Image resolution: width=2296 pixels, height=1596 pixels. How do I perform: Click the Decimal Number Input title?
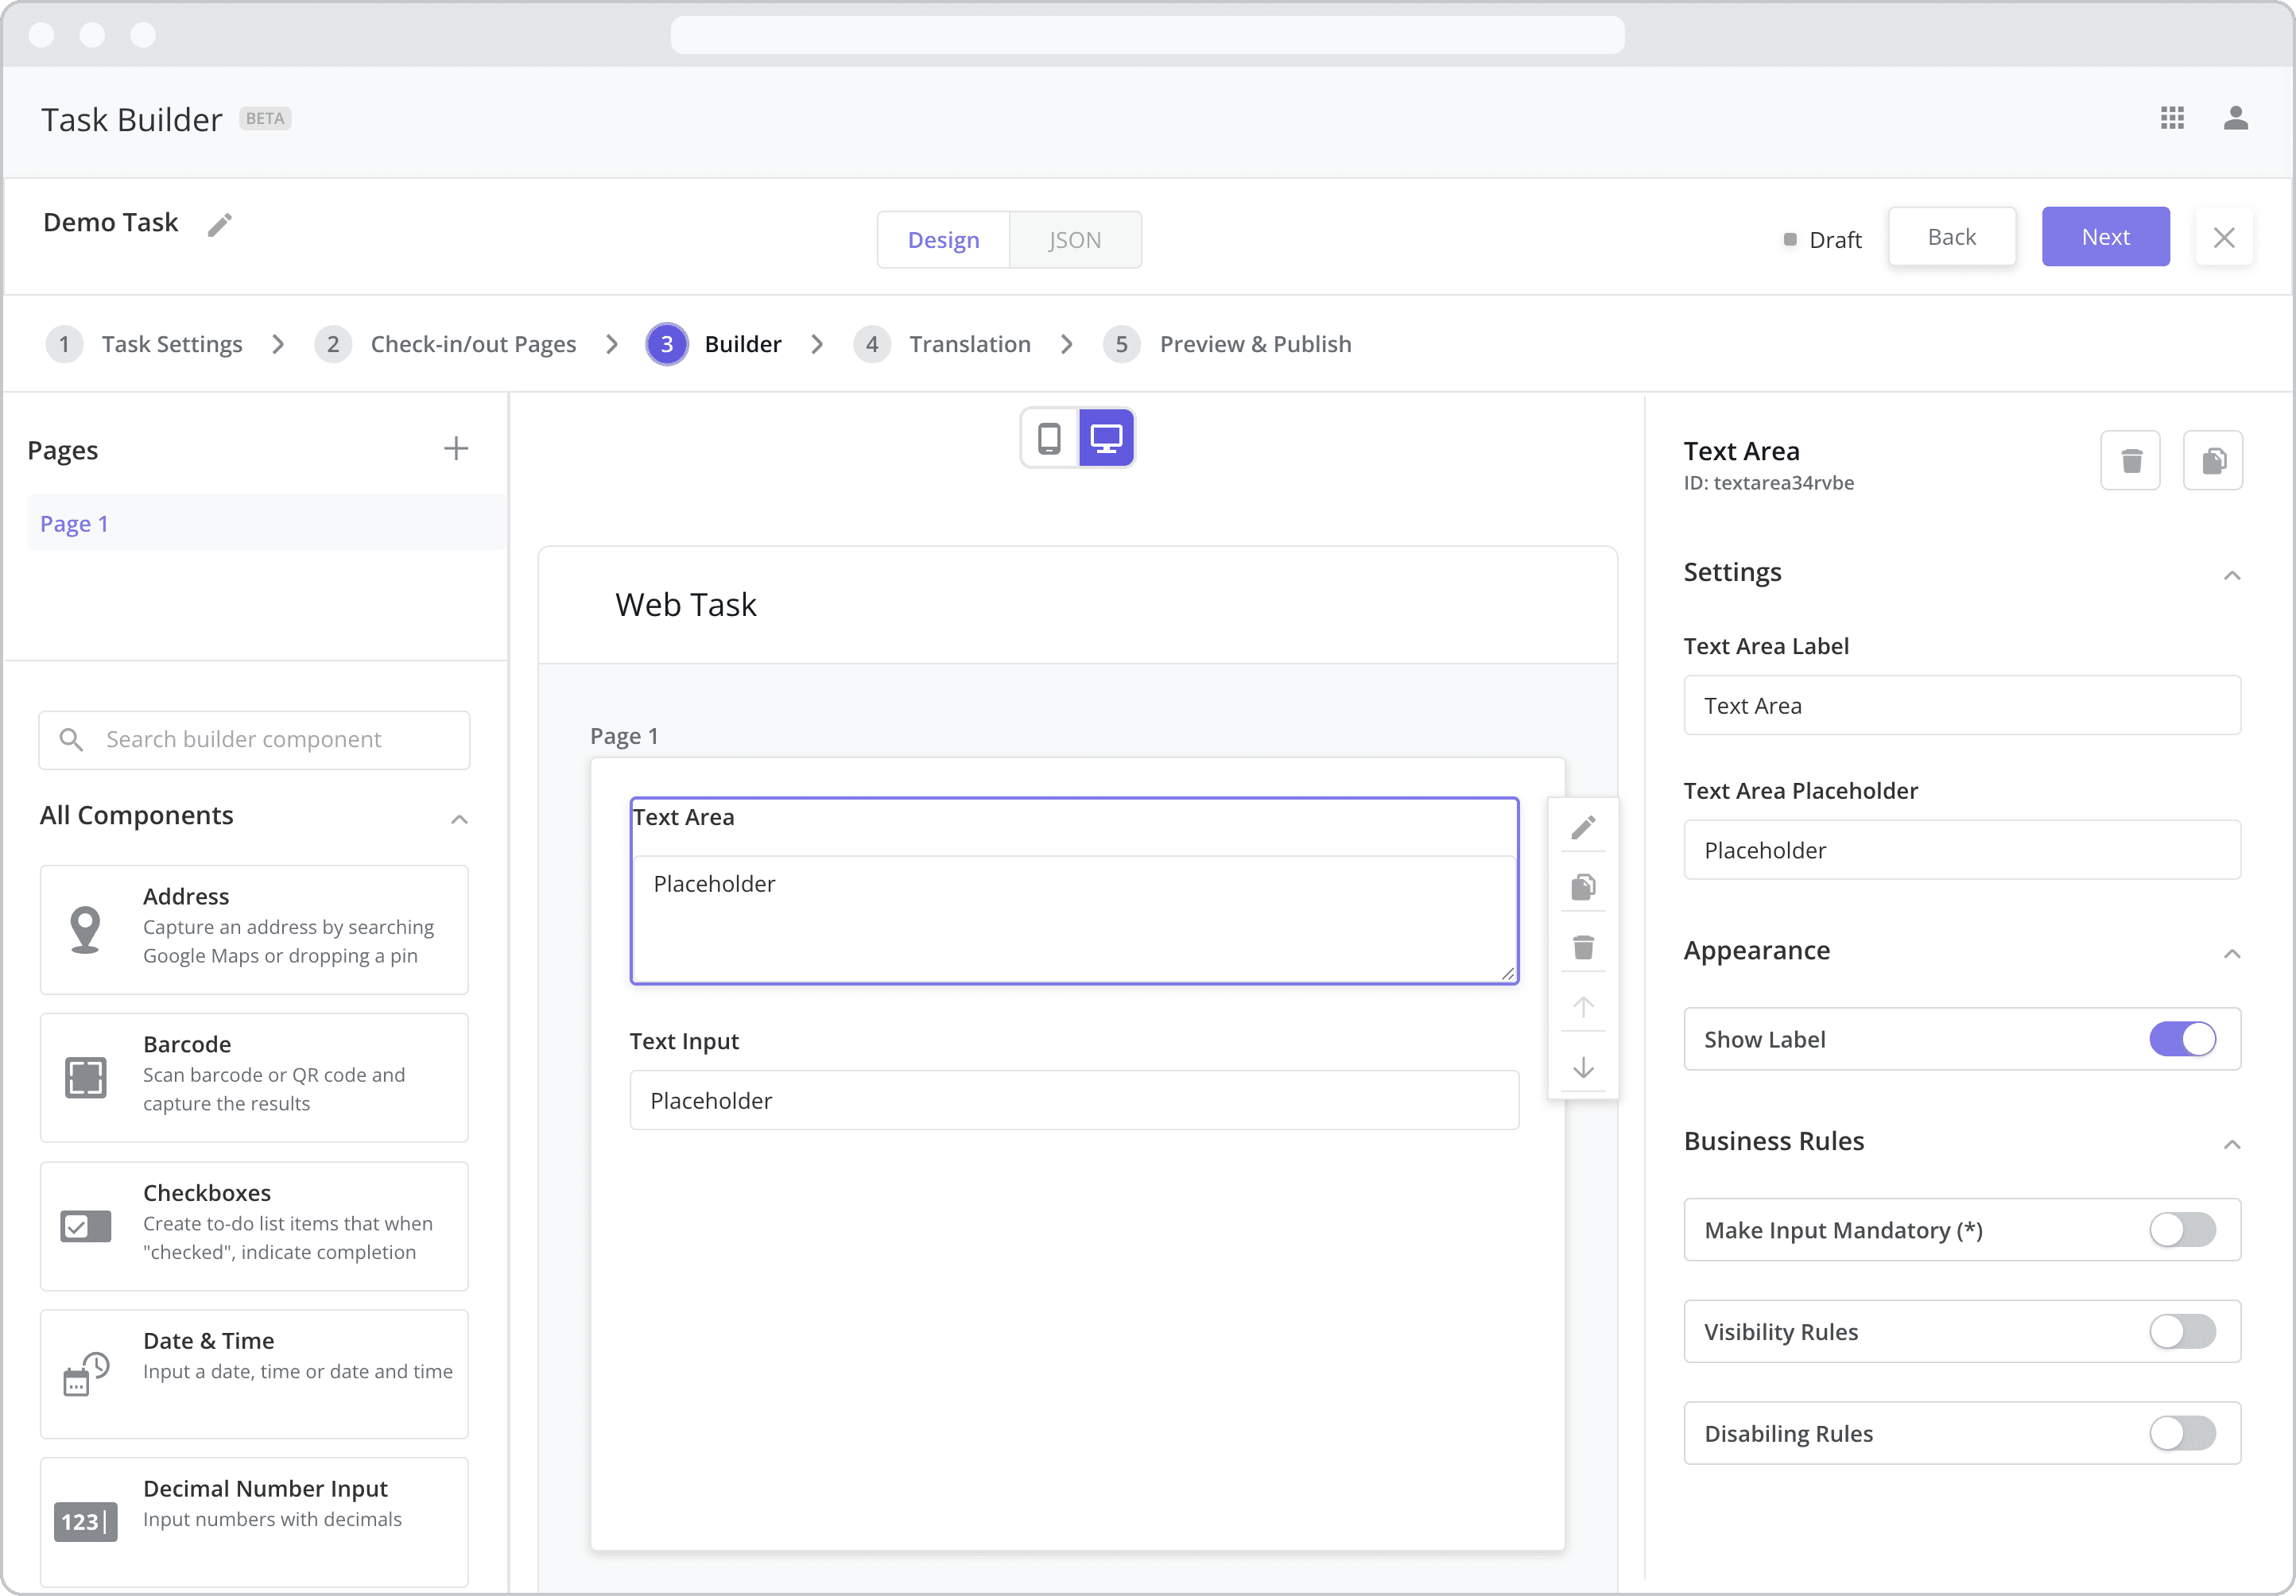(x=265, y=1489)
